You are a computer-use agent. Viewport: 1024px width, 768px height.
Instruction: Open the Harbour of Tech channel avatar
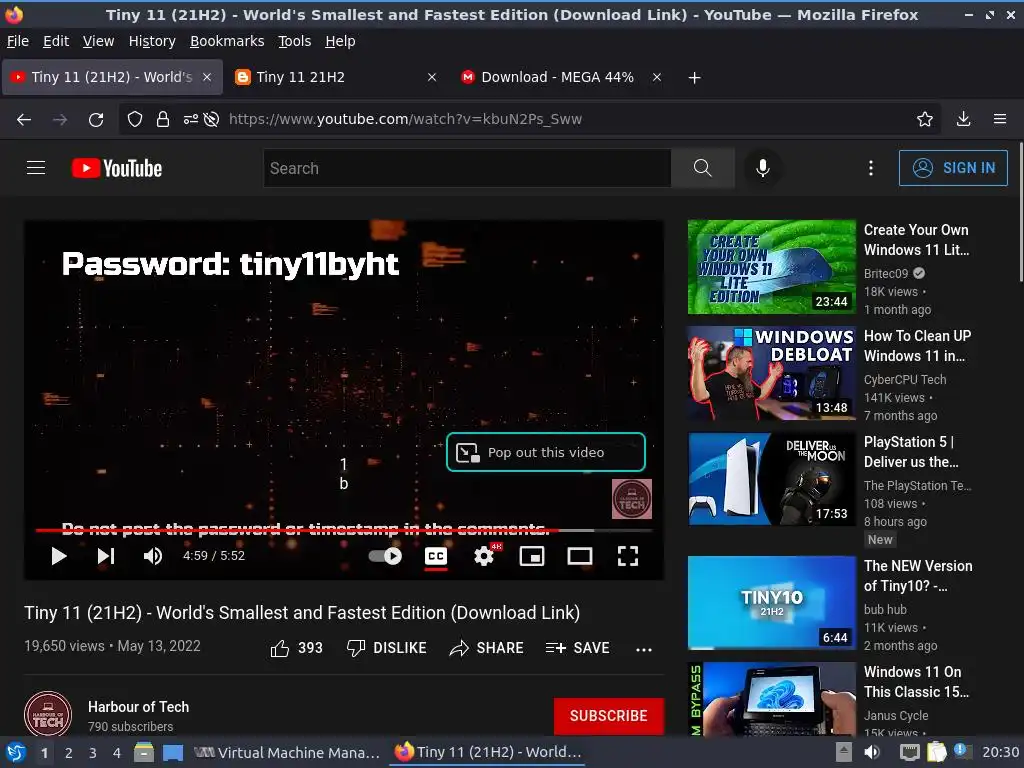point(48,714)
